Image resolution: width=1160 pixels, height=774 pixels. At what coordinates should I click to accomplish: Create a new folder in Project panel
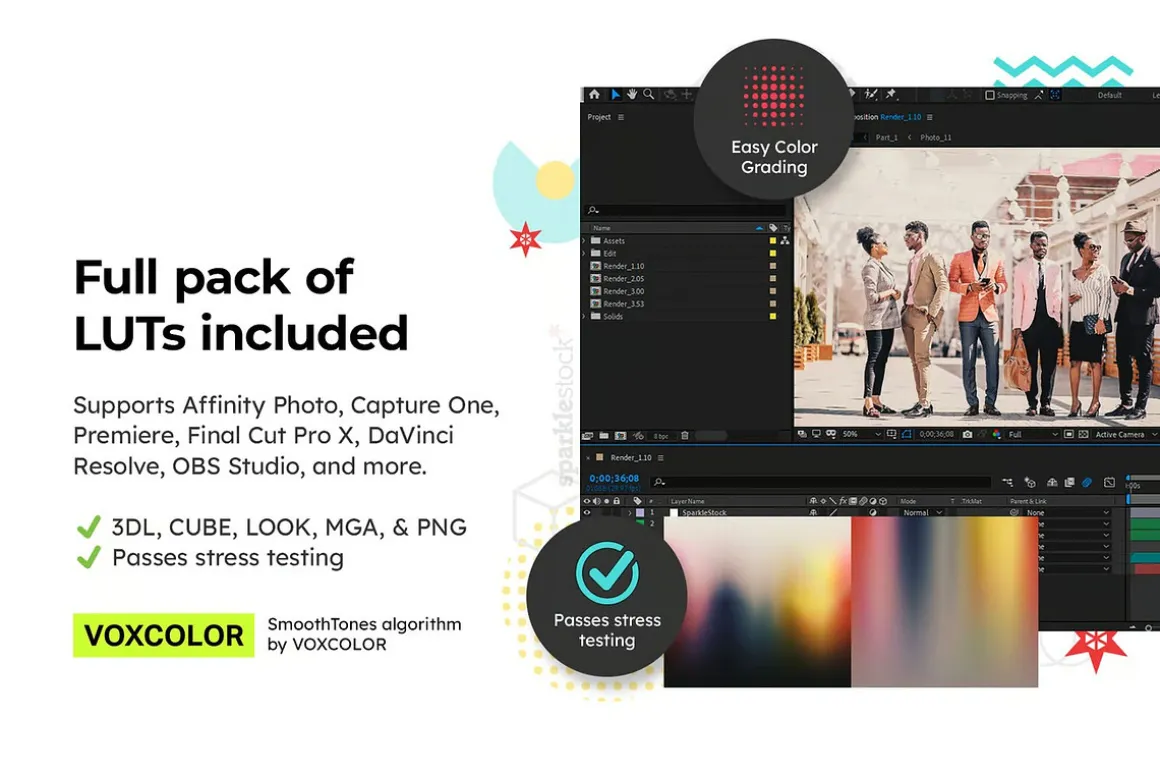(x=604, y=436)
